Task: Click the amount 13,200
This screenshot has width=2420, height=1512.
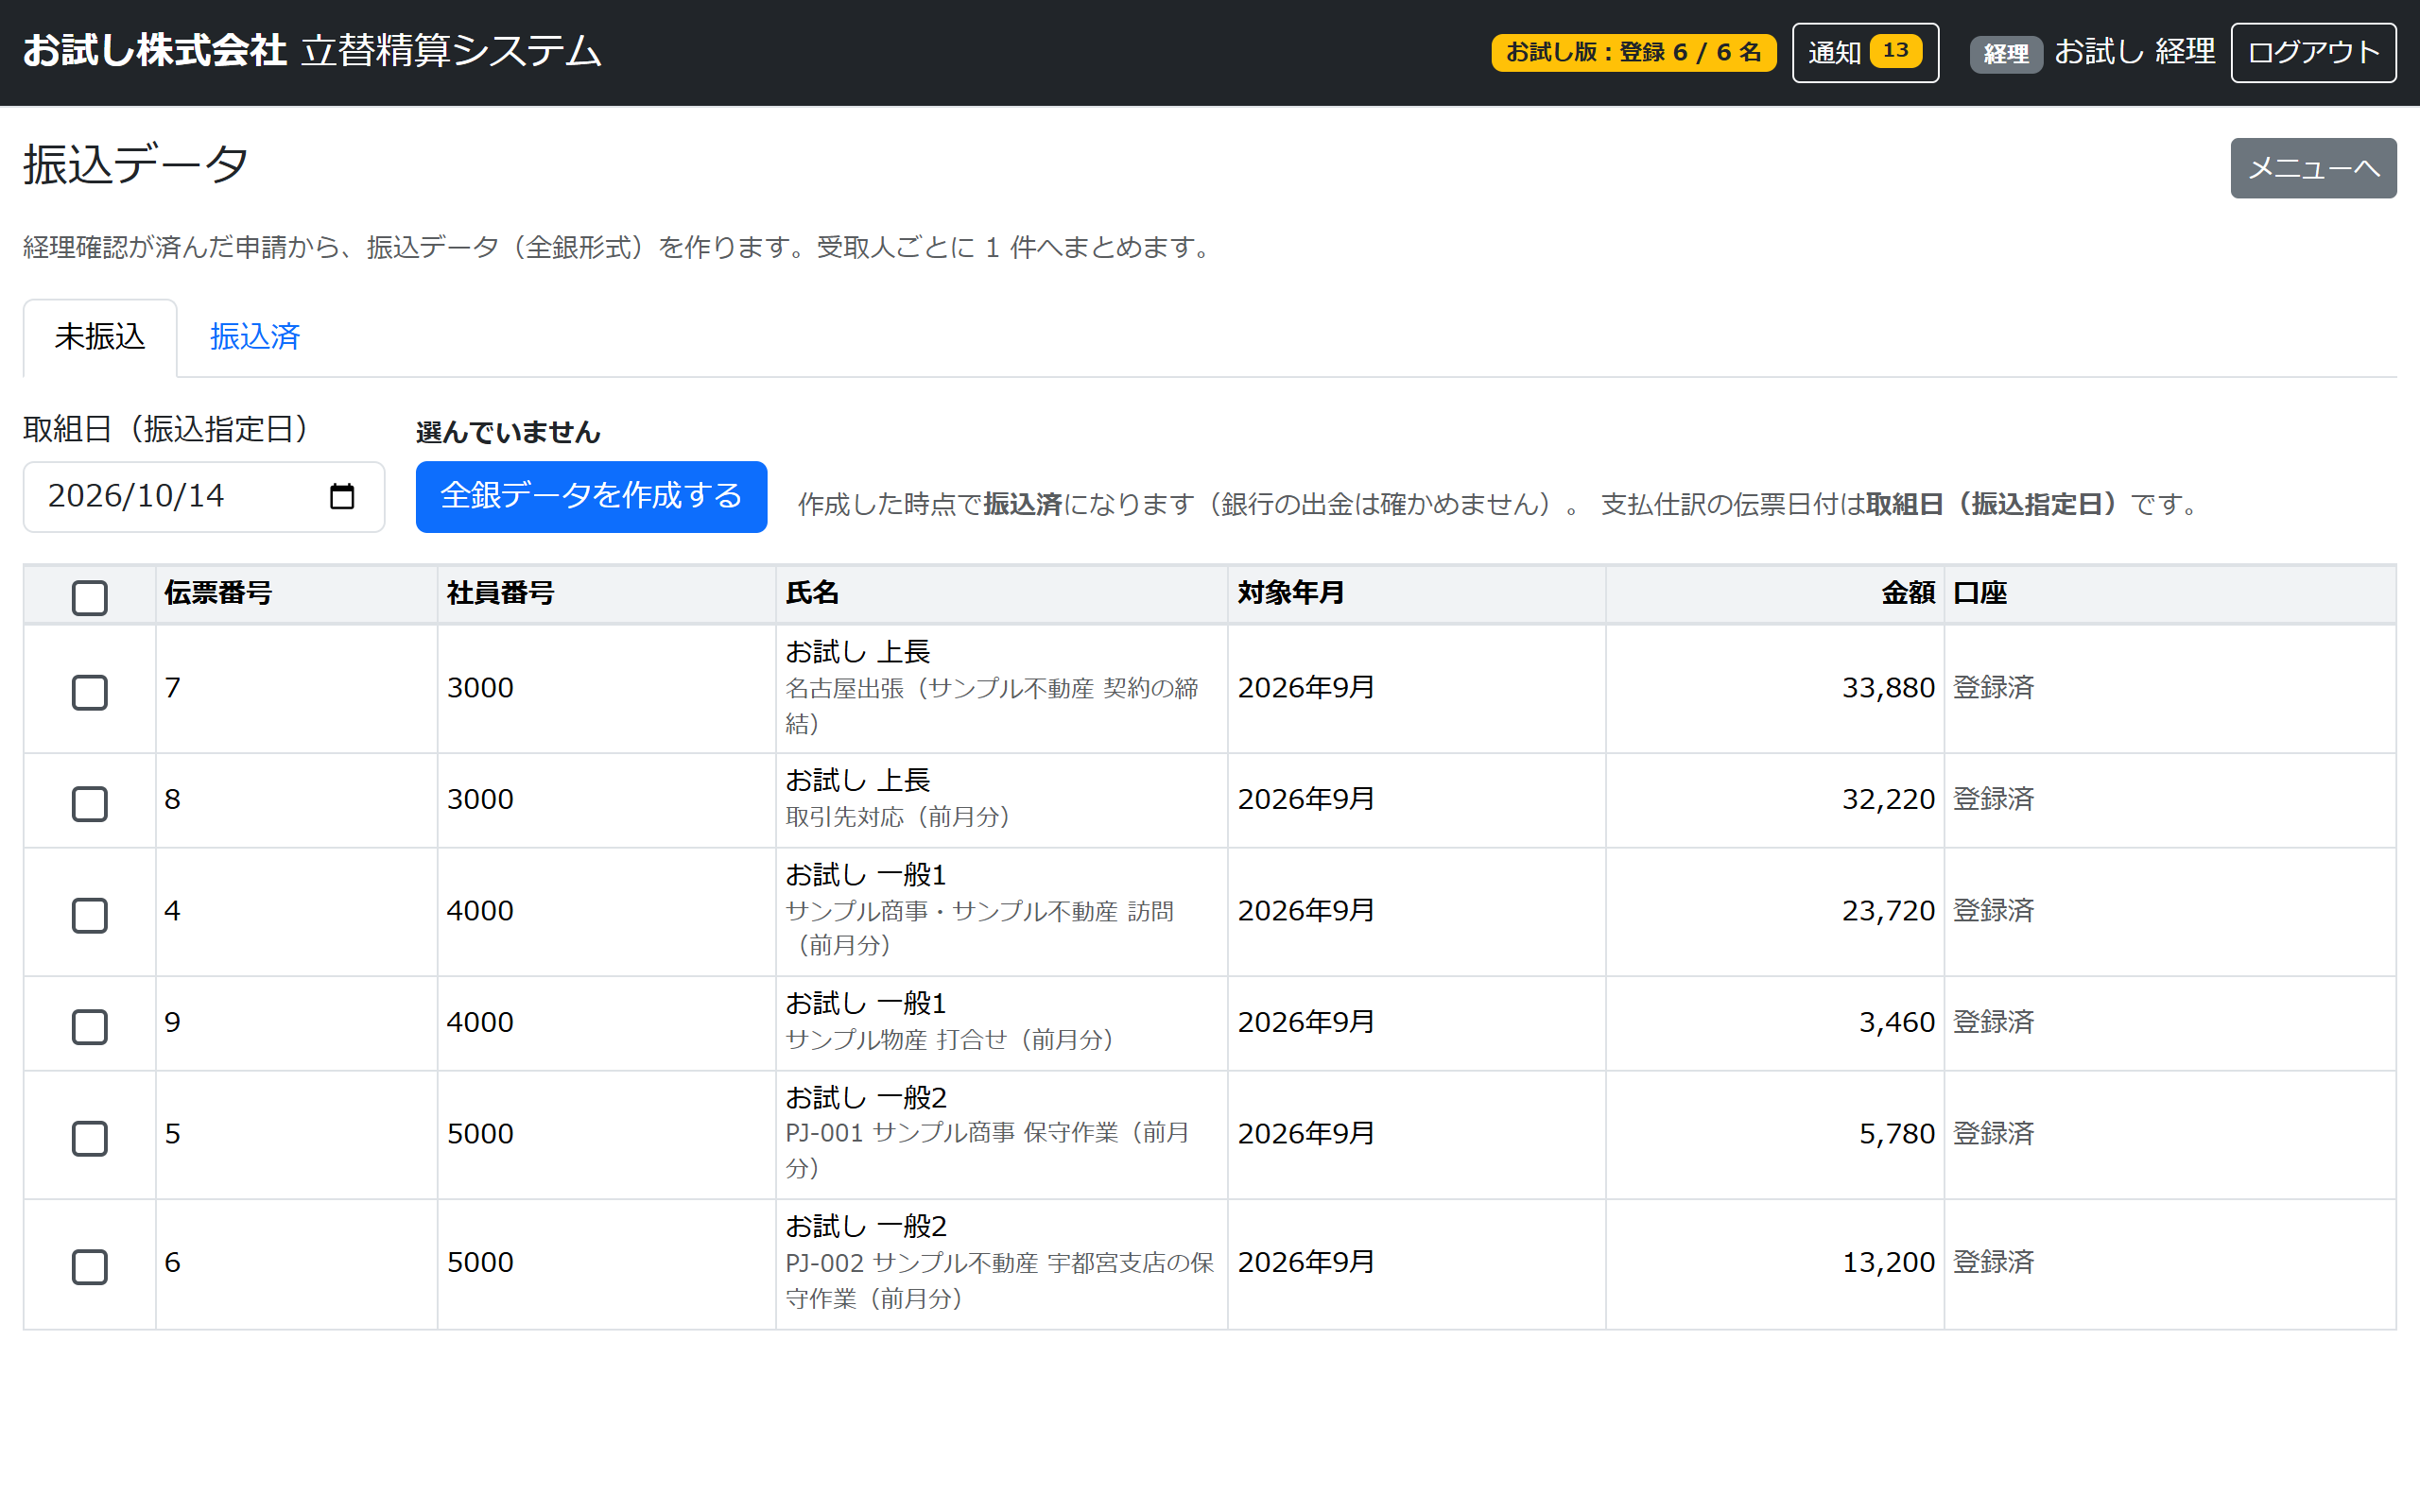Action: (1888, 1262)
